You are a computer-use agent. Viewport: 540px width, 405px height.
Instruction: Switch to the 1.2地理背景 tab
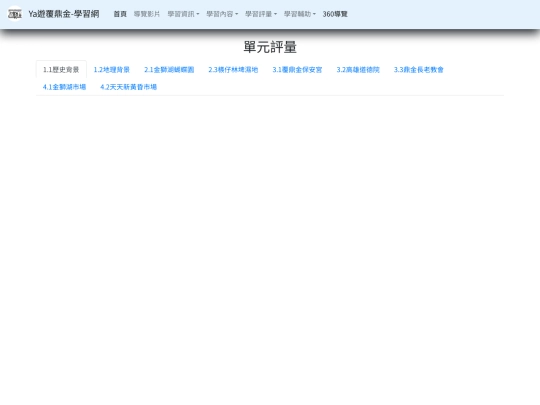point(112,70)
